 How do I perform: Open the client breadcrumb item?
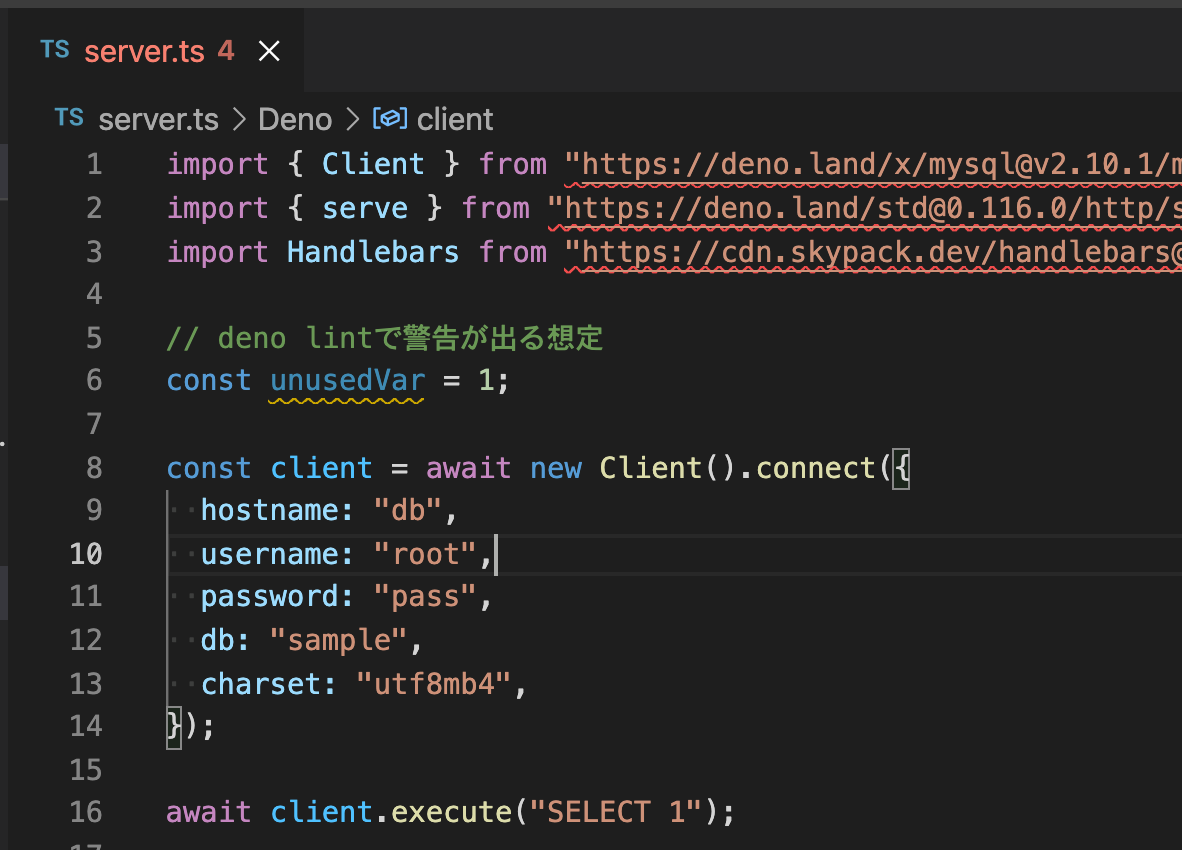pyautogui.click(x=455, y=119)
